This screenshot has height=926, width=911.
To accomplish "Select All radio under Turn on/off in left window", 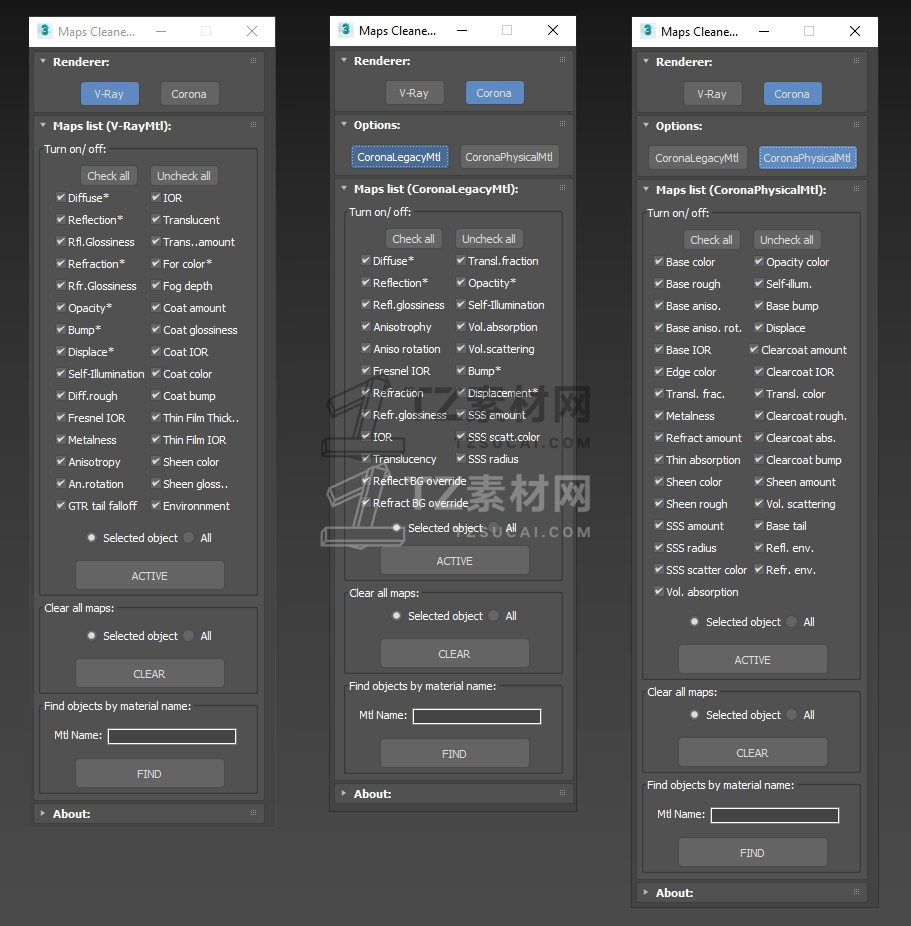I will (189, 537).
